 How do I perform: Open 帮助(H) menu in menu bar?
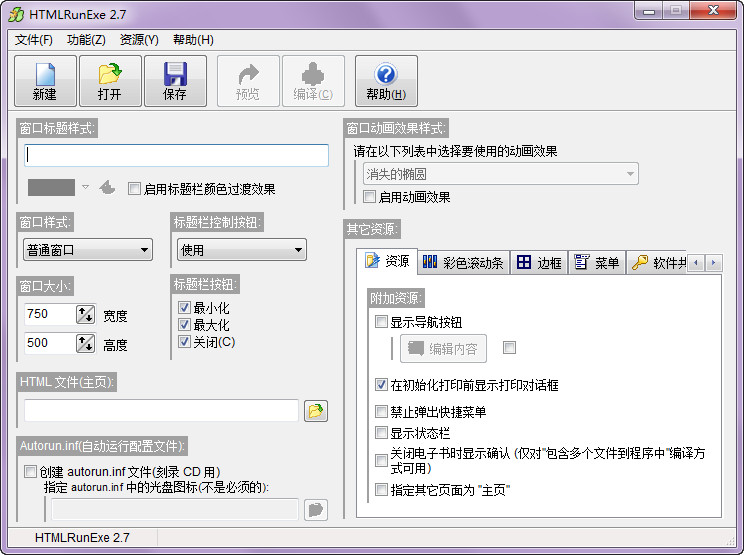click(x=193, y=40)
